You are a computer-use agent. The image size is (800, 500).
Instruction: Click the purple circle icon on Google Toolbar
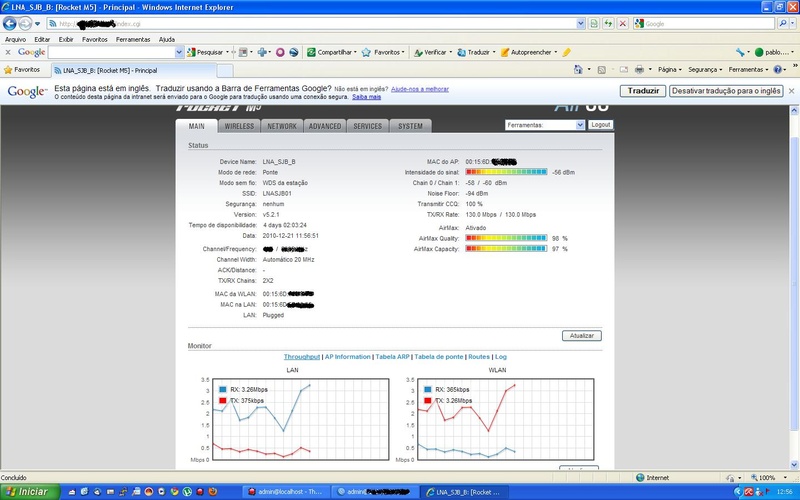coord(280,52)
